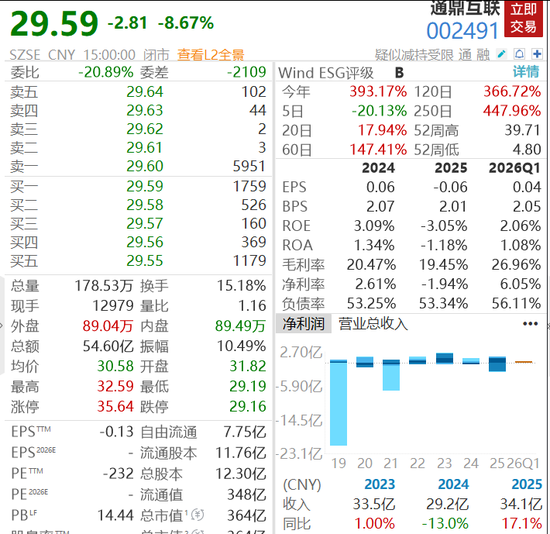This screenshot has height=534, width=550.
Task: Click 均价 value 30.58
Action: coord(115,366)
